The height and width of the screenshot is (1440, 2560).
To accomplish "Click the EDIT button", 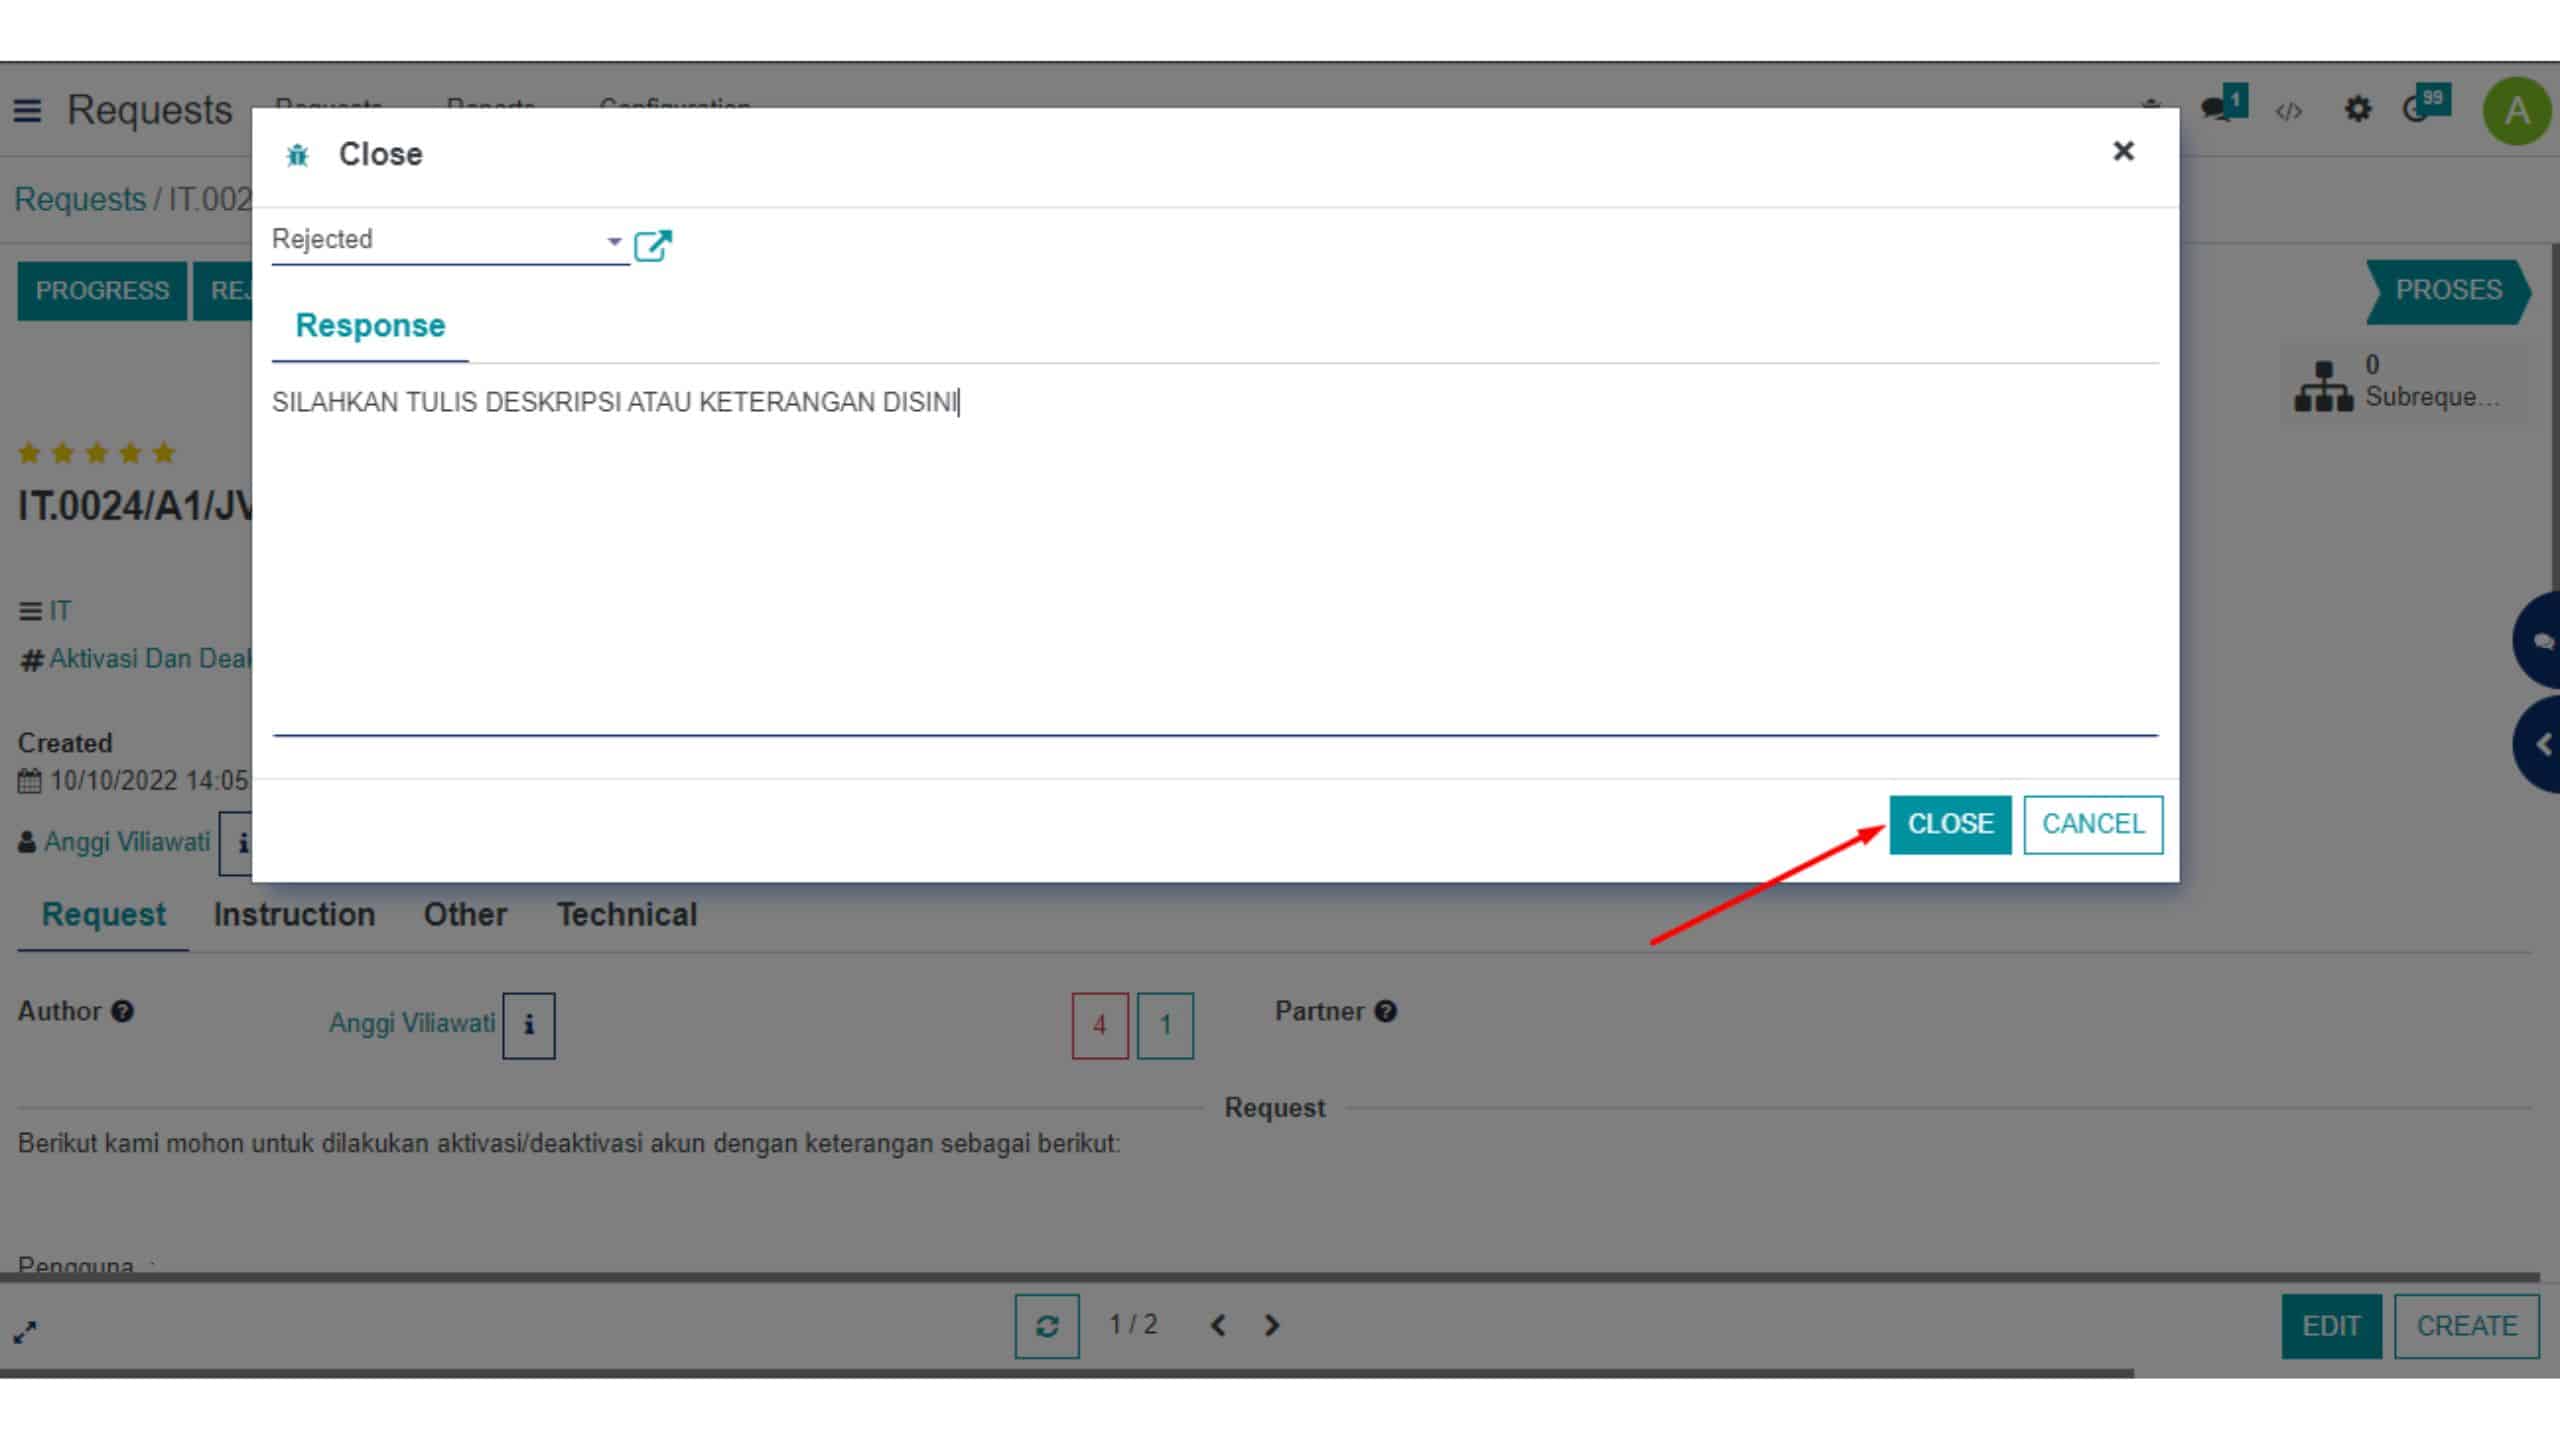I will [2331, 1326].
